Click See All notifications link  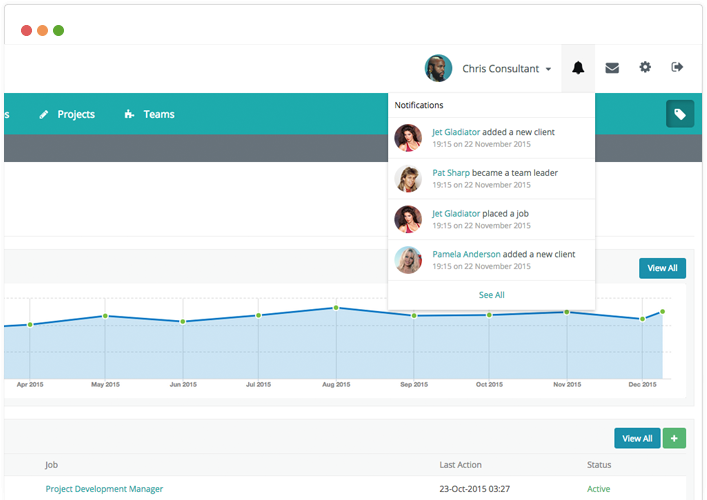click(x=491, y=295)
